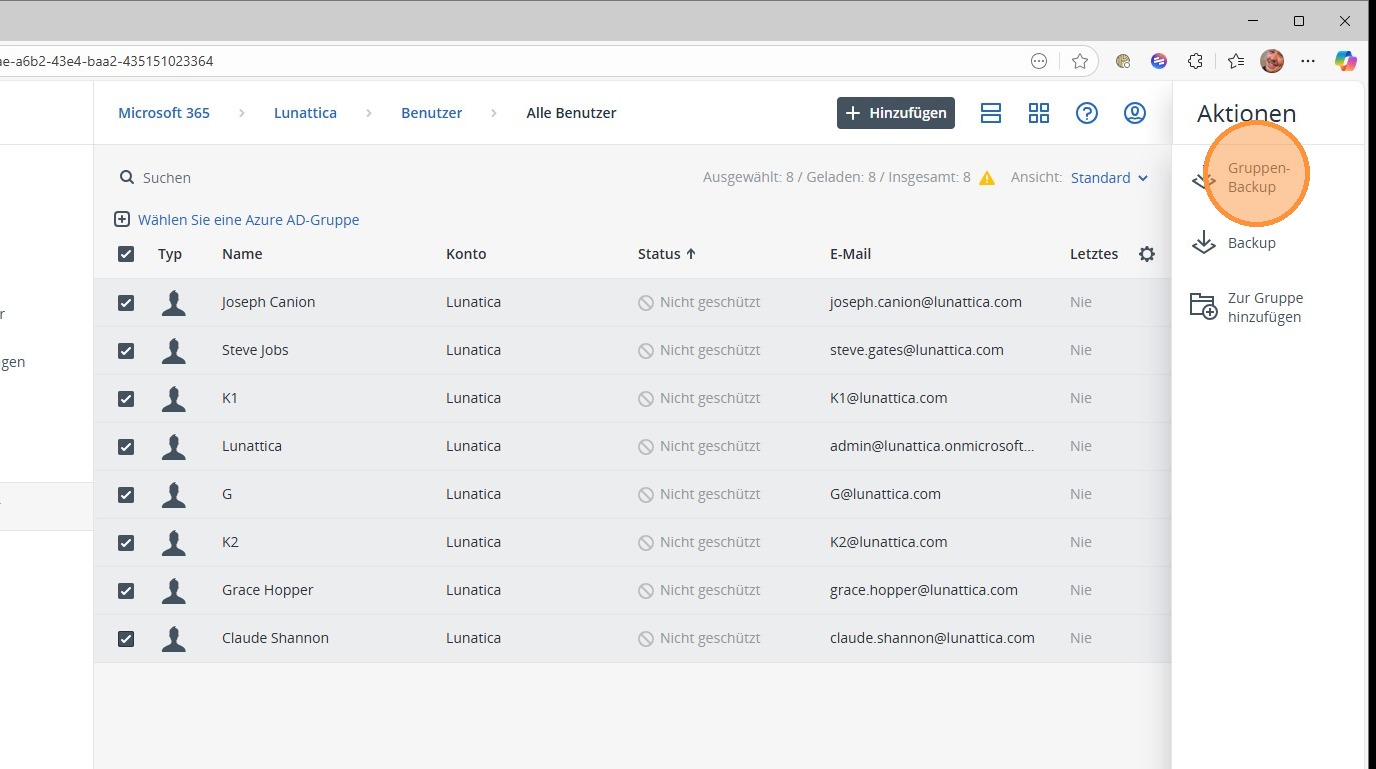Click the Backup action label
This screenshot has width=1376, height=769.
coord(1252,243)
